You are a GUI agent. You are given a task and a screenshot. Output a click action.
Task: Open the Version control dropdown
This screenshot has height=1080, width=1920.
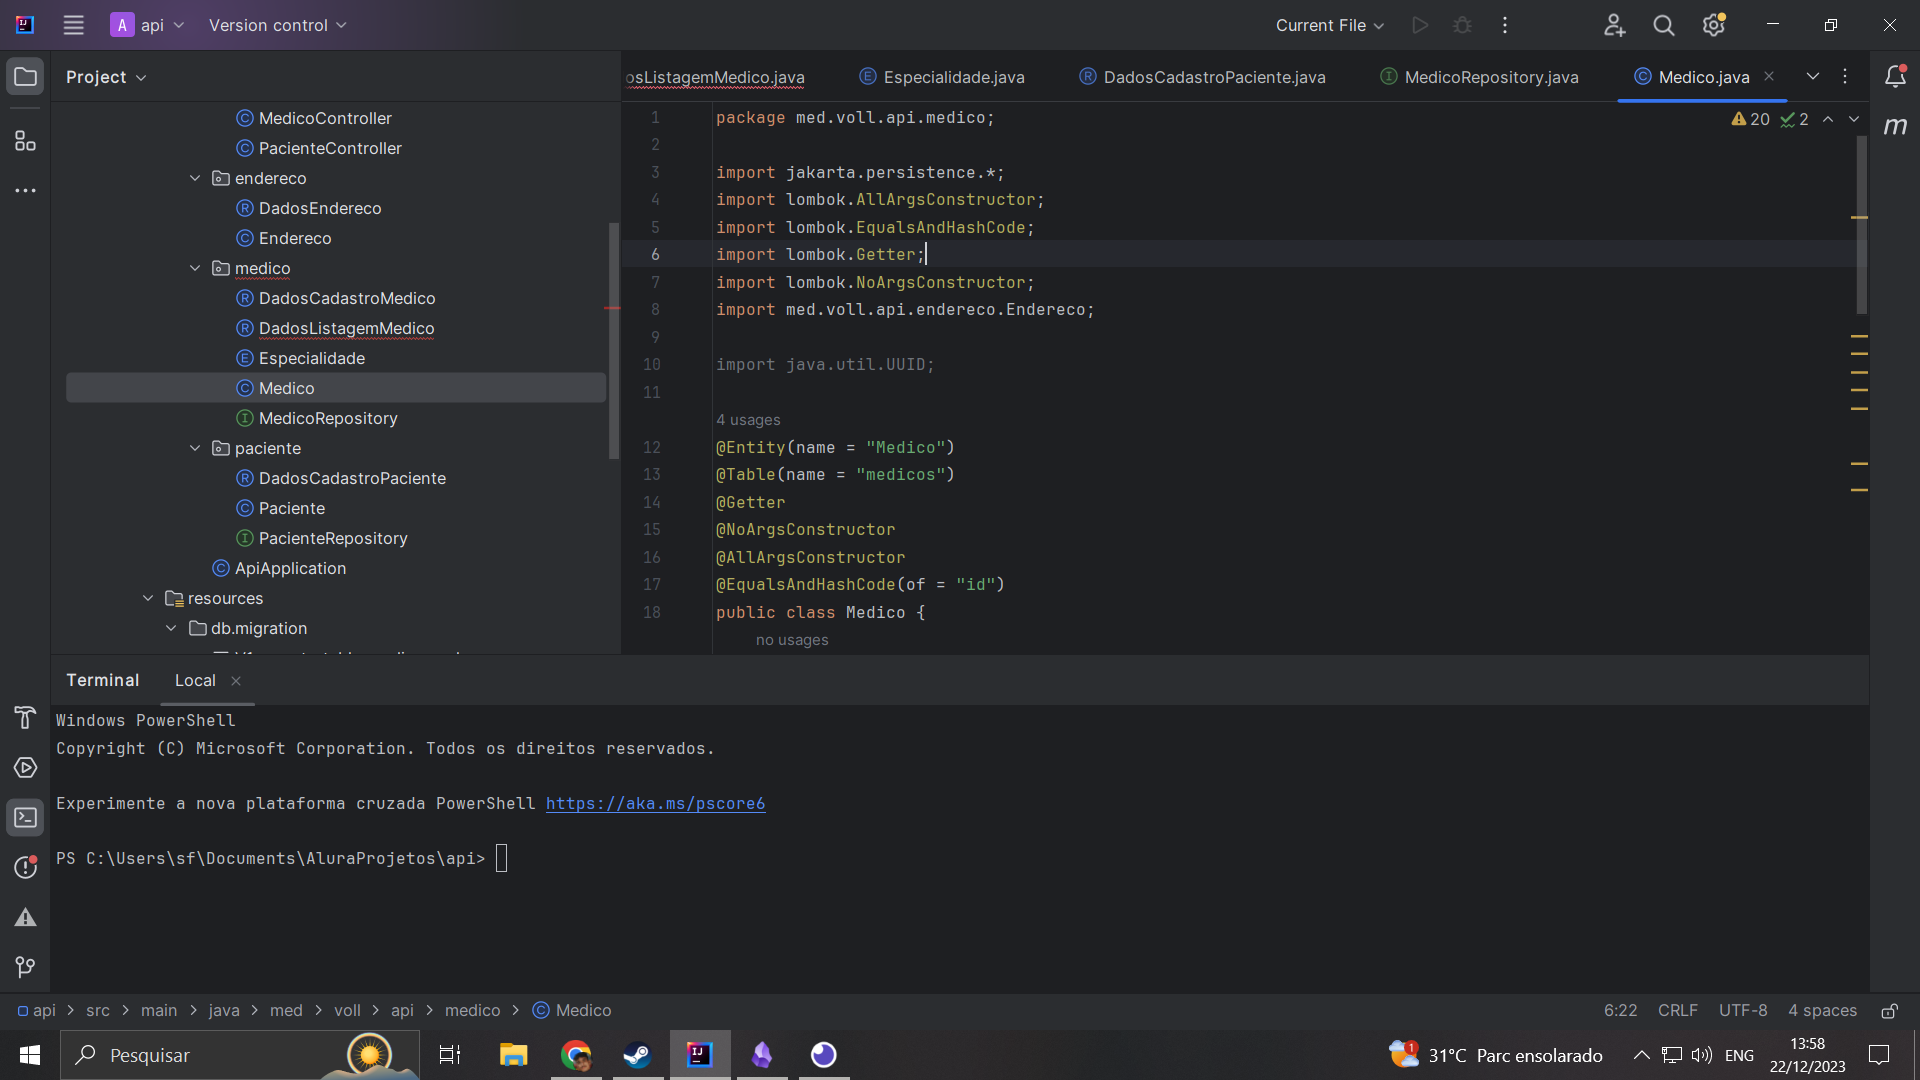(277, 25)
